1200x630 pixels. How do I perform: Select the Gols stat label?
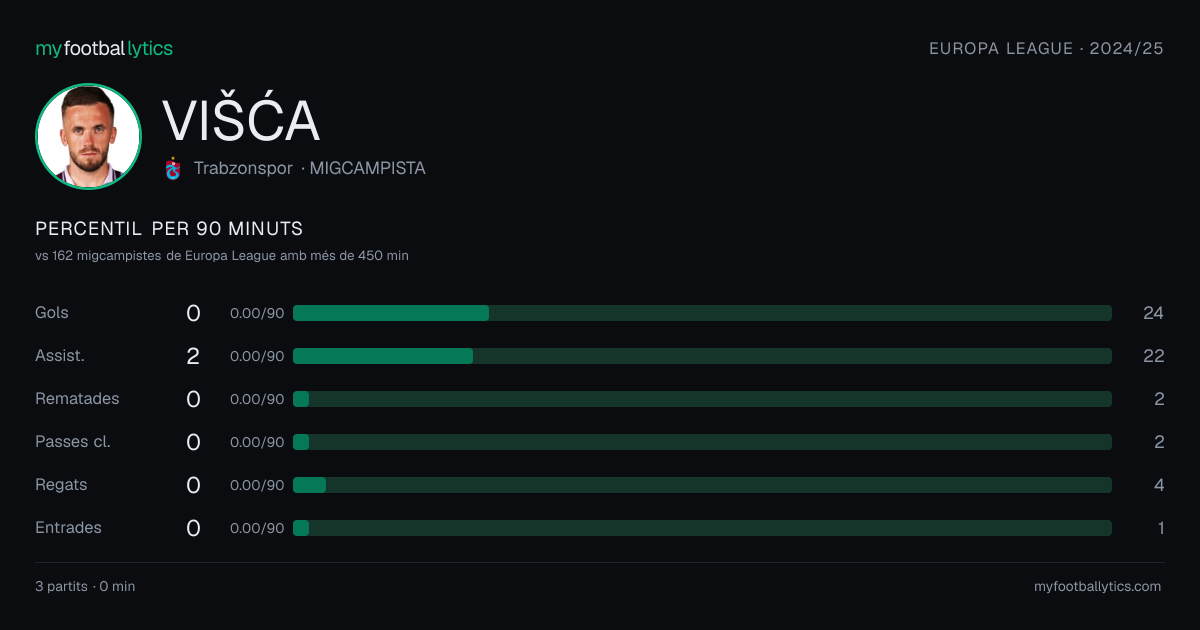[x=52, y=313]
